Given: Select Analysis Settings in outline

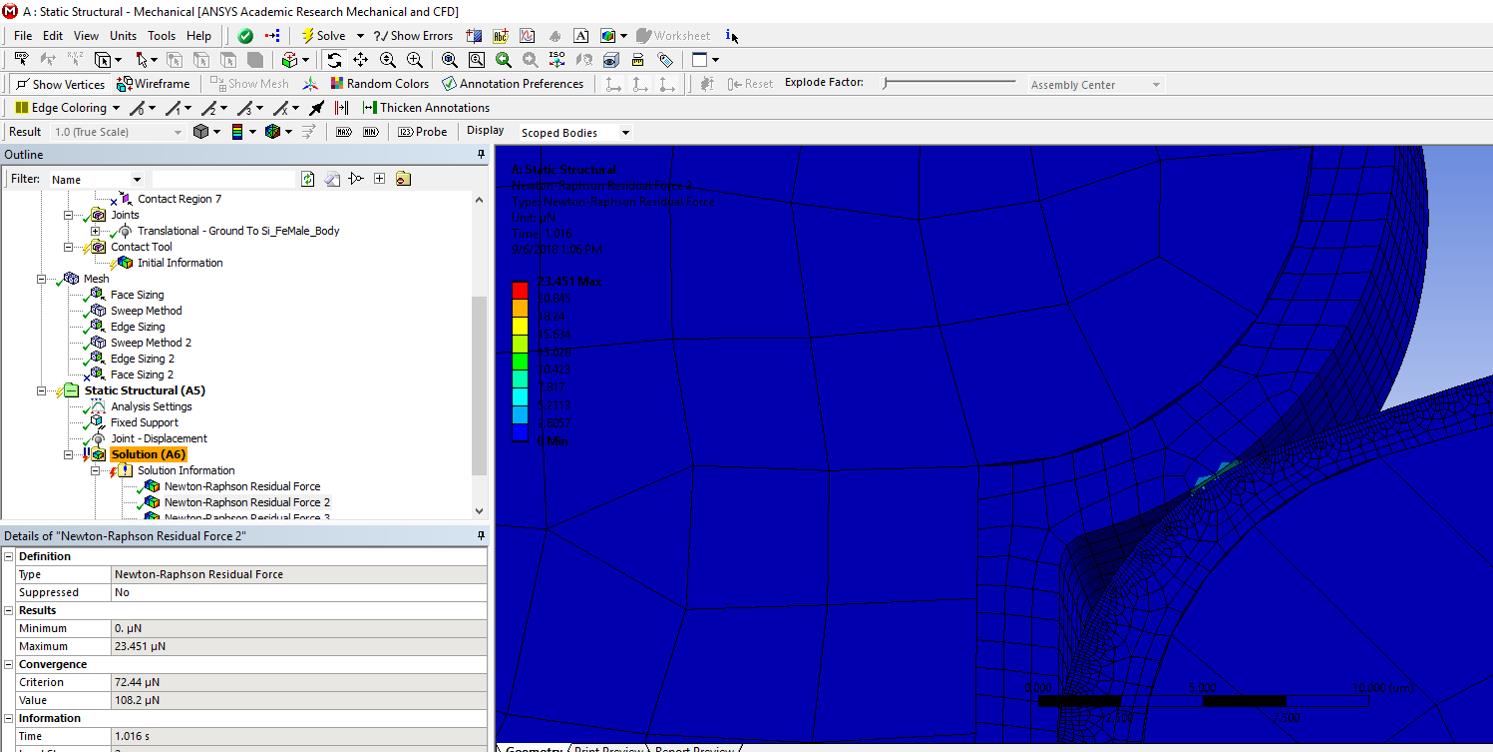Looking at the screenshot, I should tap(151, 407).
